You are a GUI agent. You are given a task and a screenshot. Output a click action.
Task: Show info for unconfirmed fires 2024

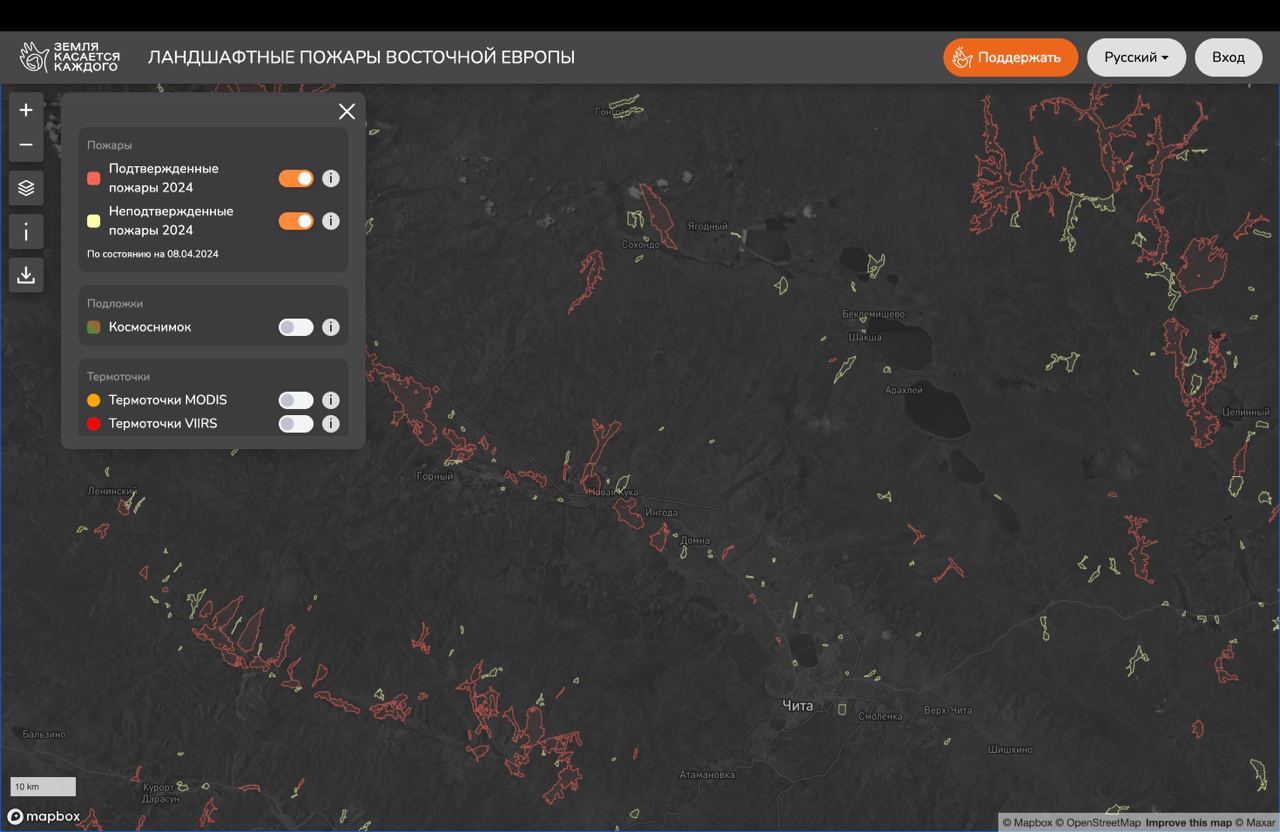click(331, 221)
